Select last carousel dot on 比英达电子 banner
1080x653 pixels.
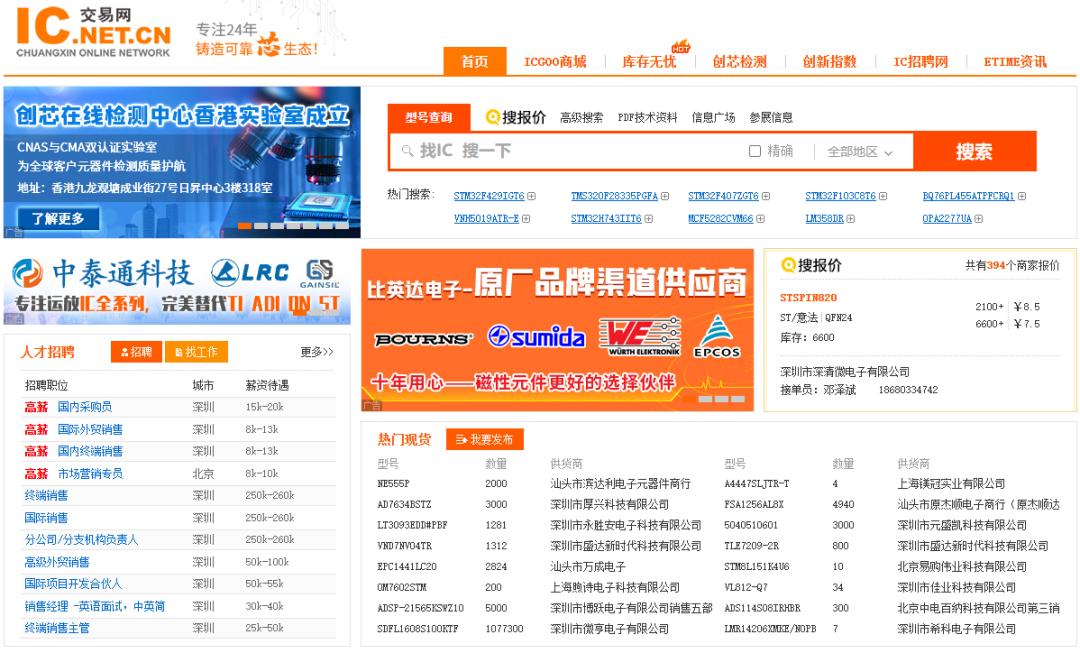pos(738,399)
